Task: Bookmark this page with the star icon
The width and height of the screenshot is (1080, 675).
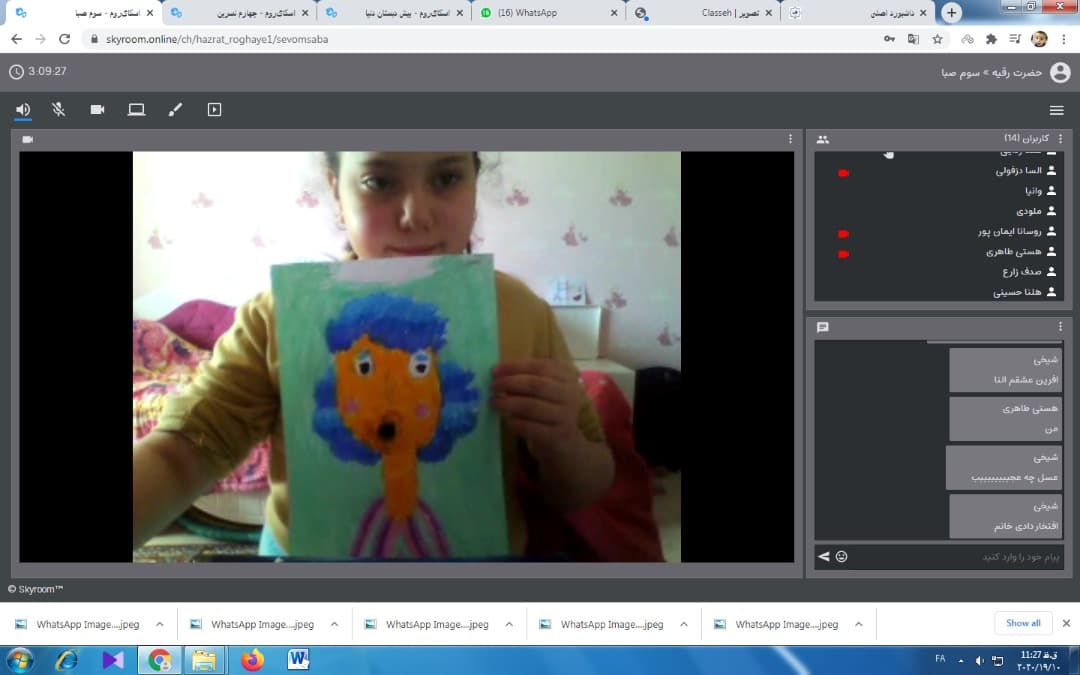Action: (x=937, y=39)
